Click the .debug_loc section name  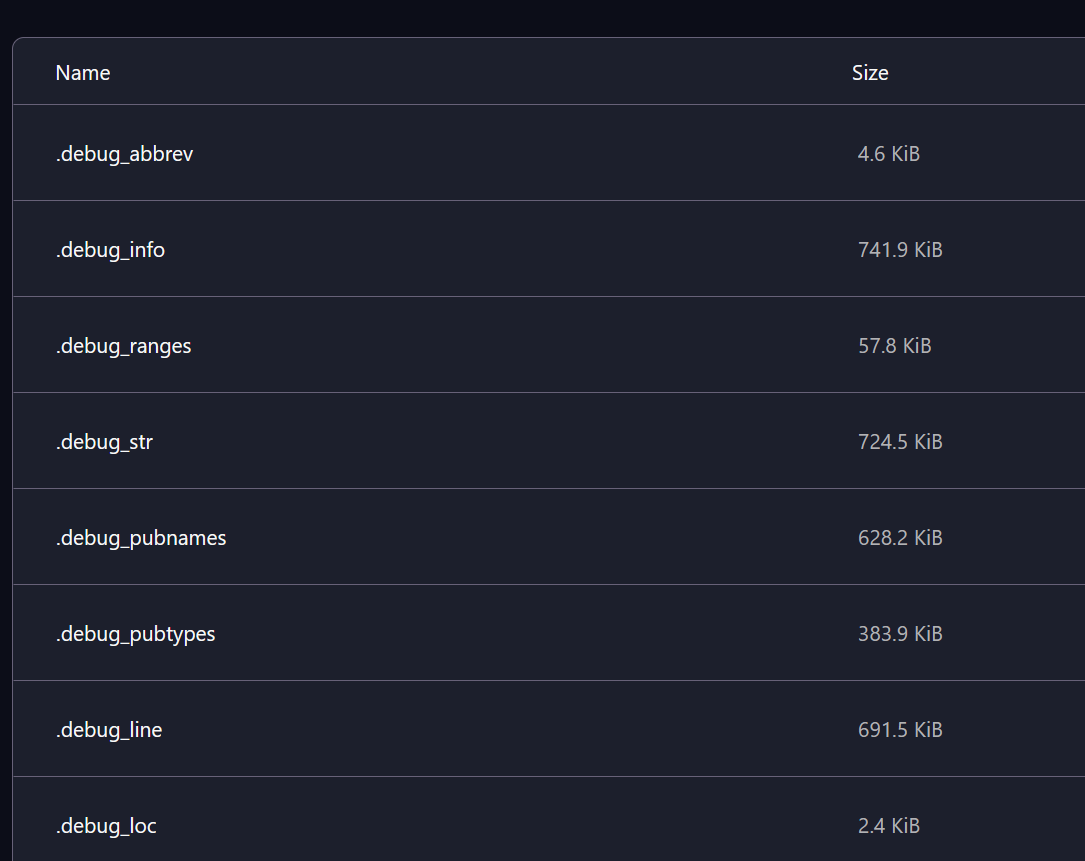point(106,826)
